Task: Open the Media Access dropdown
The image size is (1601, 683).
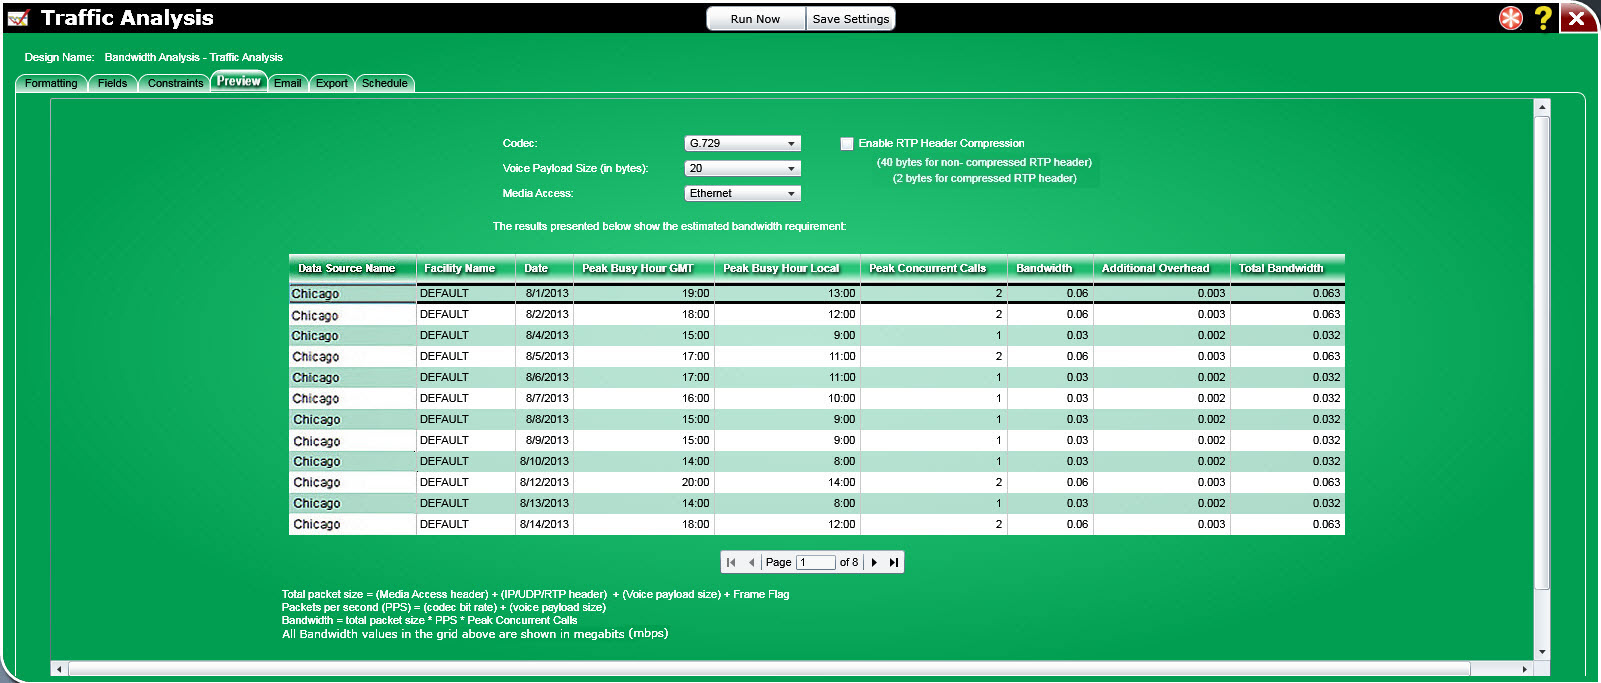Action: [x=742, y=194]
